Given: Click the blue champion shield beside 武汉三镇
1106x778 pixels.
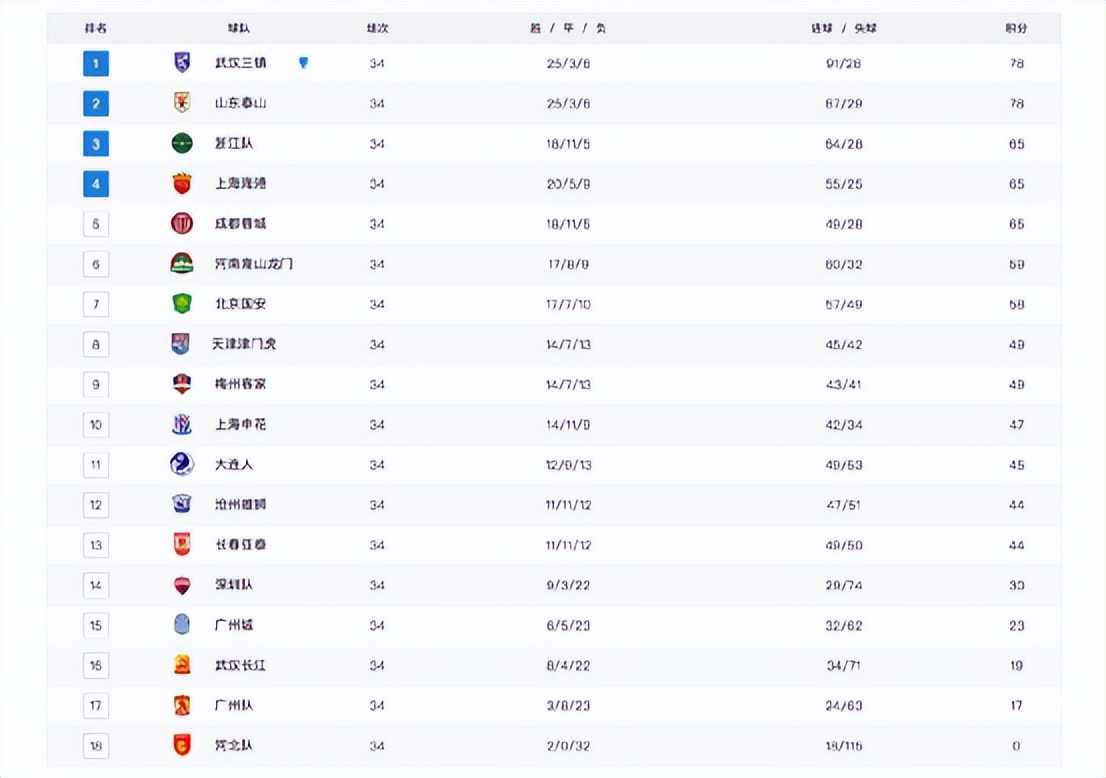Looking at the screenshot, I should click(x=304, y=63).
